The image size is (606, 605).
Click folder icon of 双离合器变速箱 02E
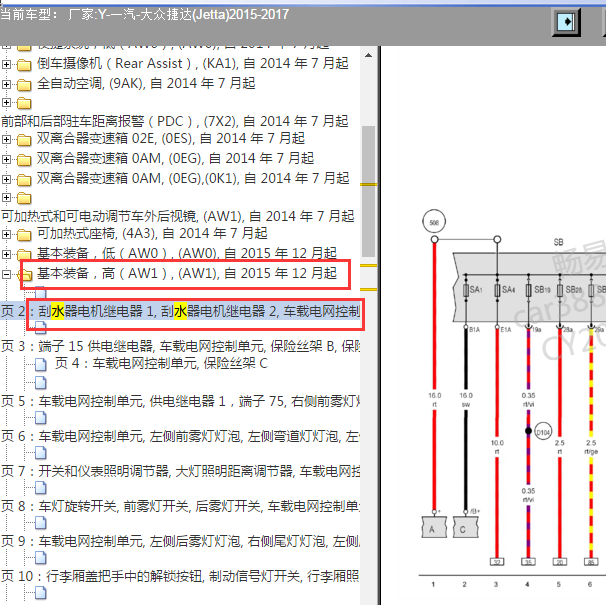point(24,140)
